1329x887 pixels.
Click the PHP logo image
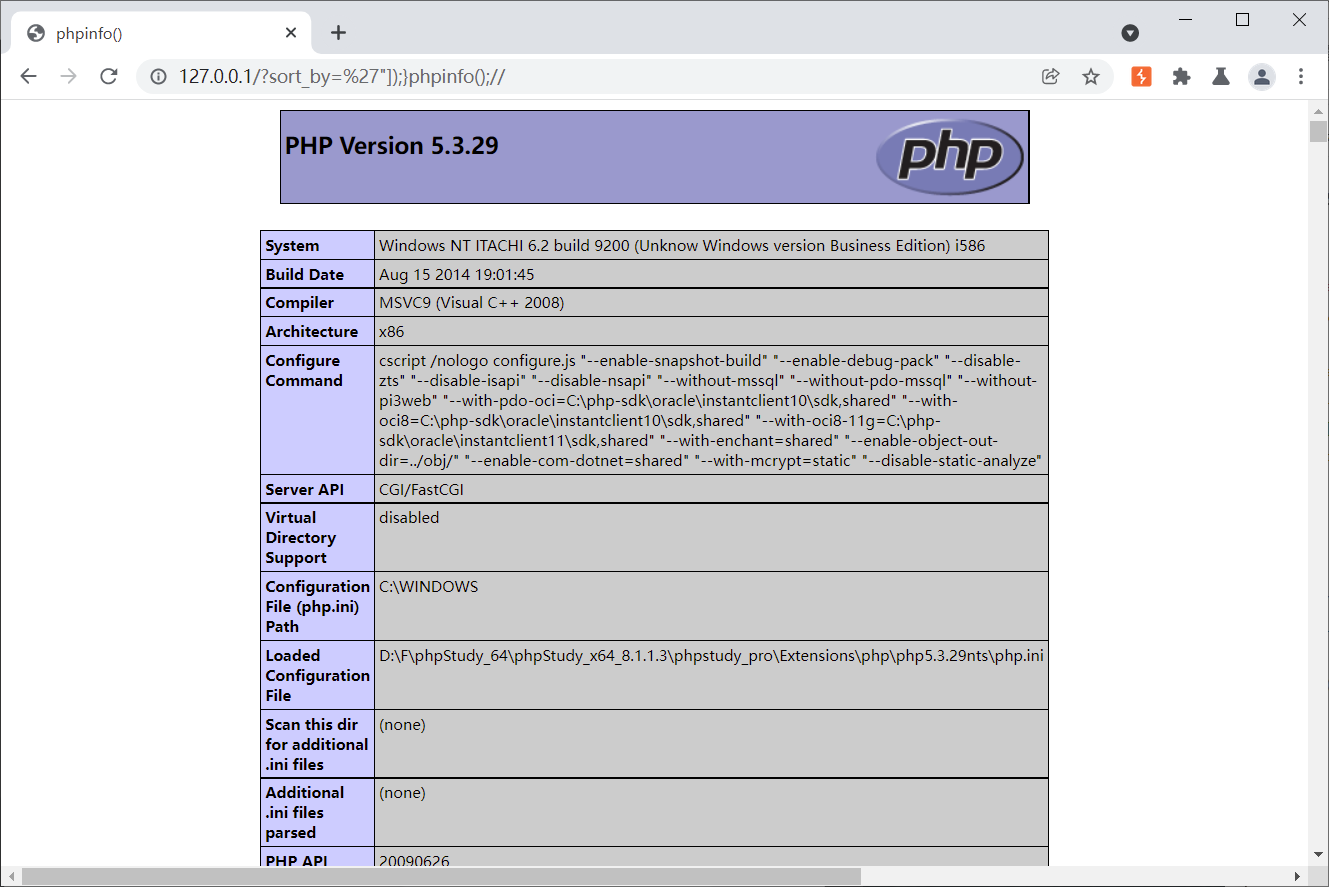click(949, 157)
